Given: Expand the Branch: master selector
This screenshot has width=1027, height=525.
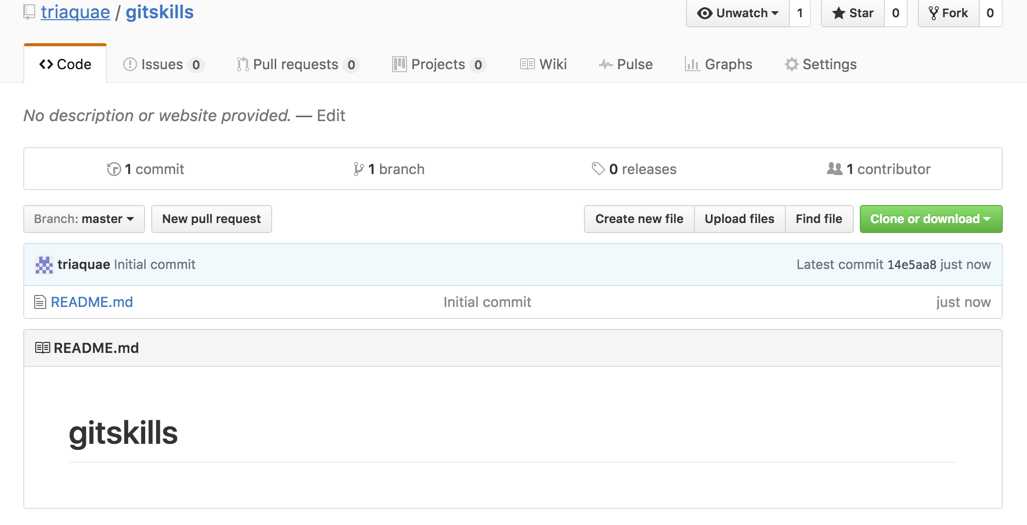Looking at the screenshot, I should click(84, 219).
